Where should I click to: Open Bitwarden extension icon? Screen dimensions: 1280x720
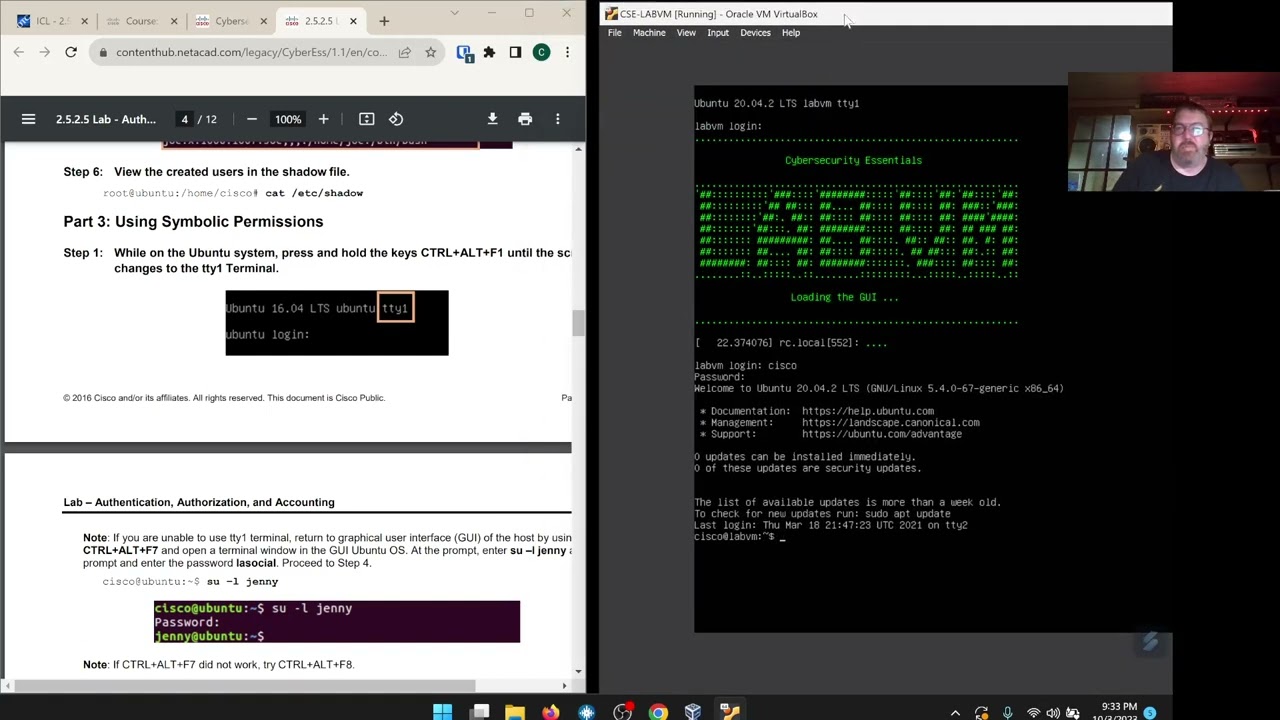point(464,52)
